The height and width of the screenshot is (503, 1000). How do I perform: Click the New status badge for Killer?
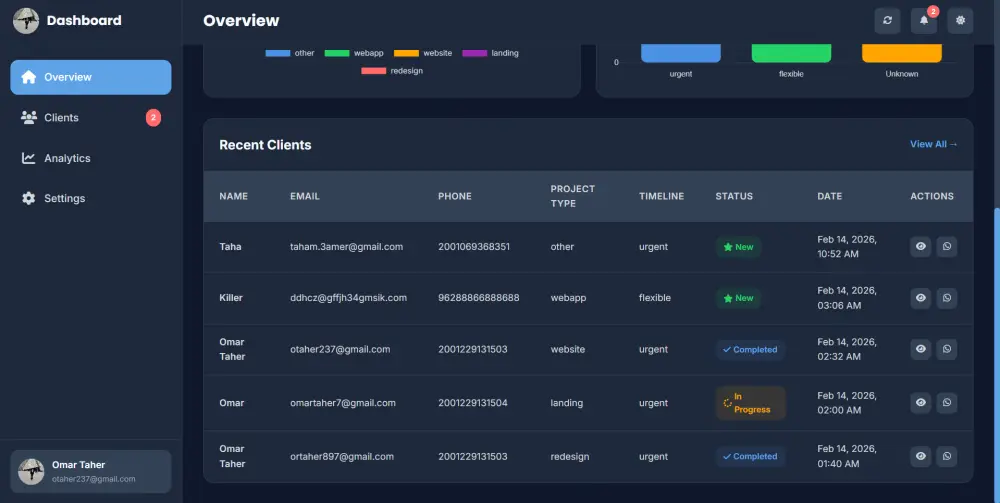point(738,298)
